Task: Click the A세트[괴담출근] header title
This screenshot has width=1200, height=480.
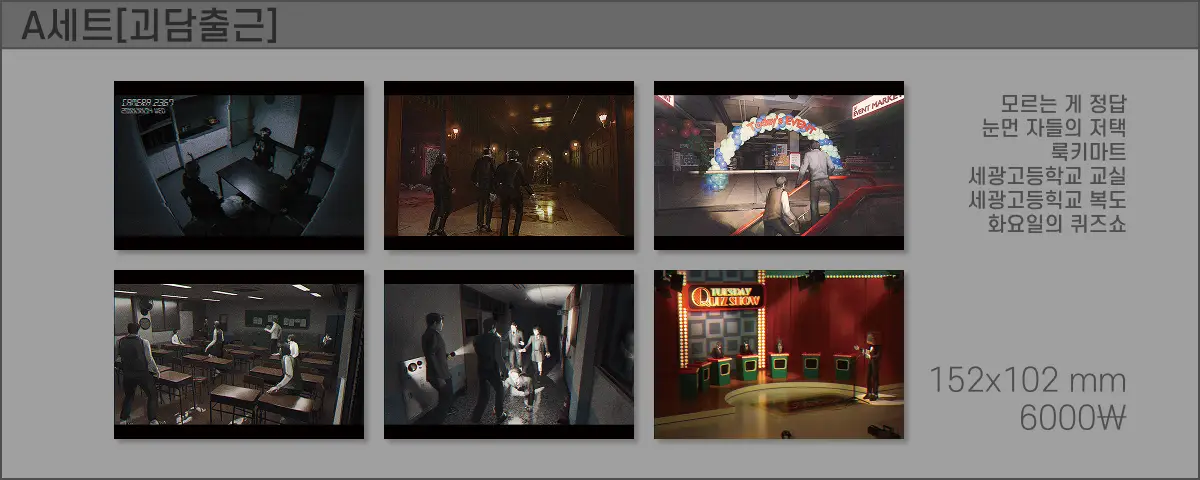Action: (148, 26)
